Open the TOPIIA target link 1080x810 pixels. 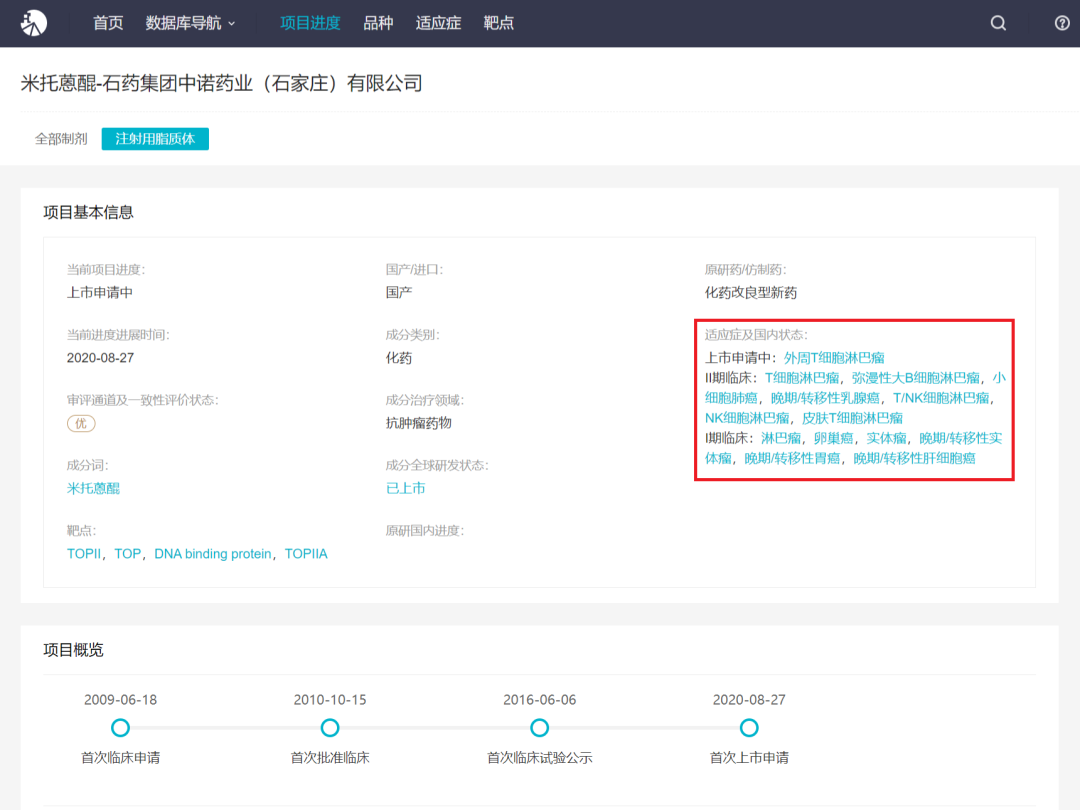(x=306, y=554)
